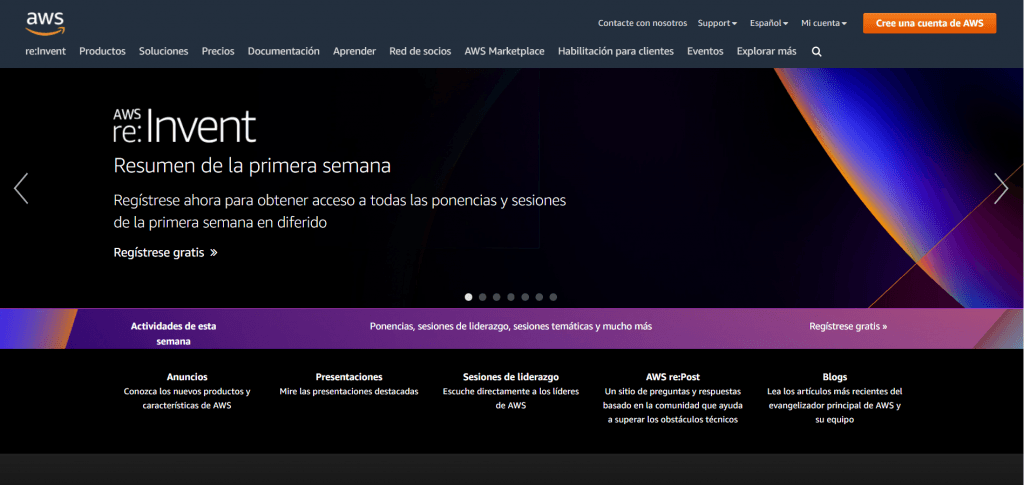This screenshot has height=485, width=1024.
Task: Click Un sitio de preguntas description
Action: click(x=673, y=405)
